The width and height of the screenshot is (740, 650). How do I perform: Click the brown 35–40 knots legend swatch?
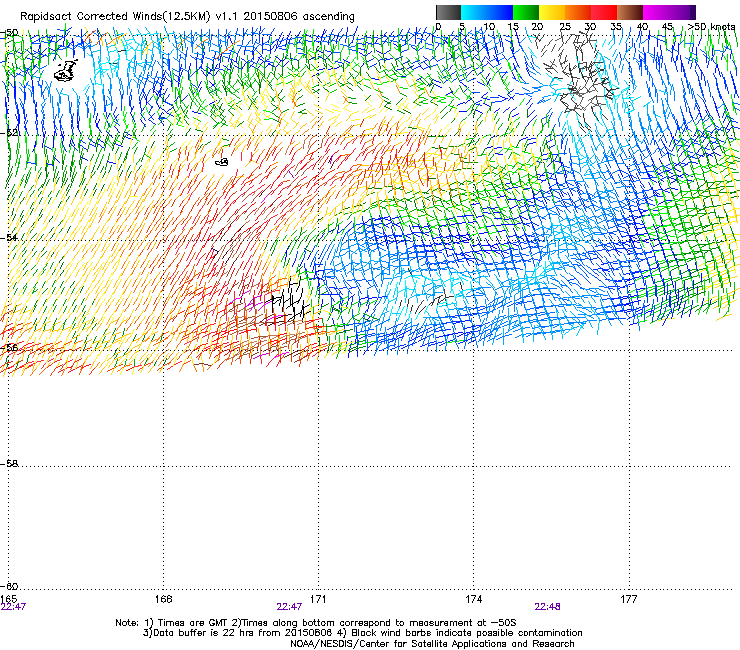(630, 12)
